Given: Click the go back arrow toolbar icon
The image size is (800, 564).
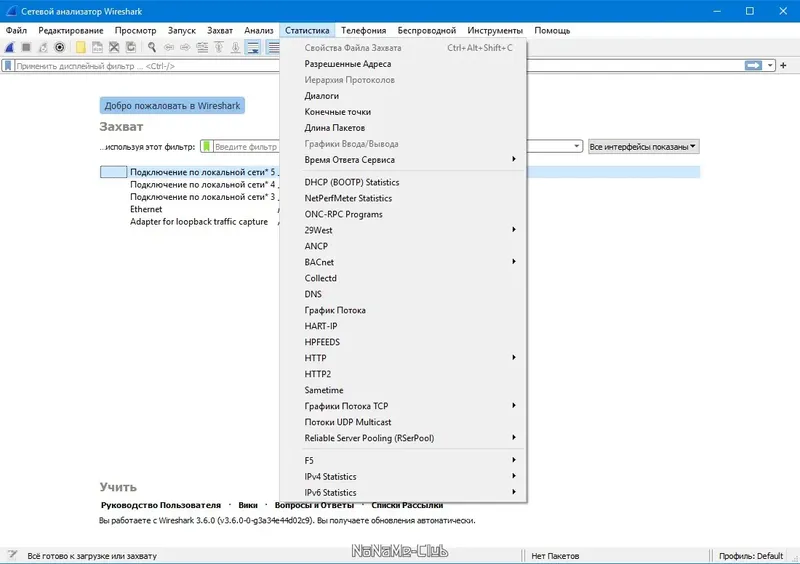Looking at the screenshot, I should coord(168,47).
